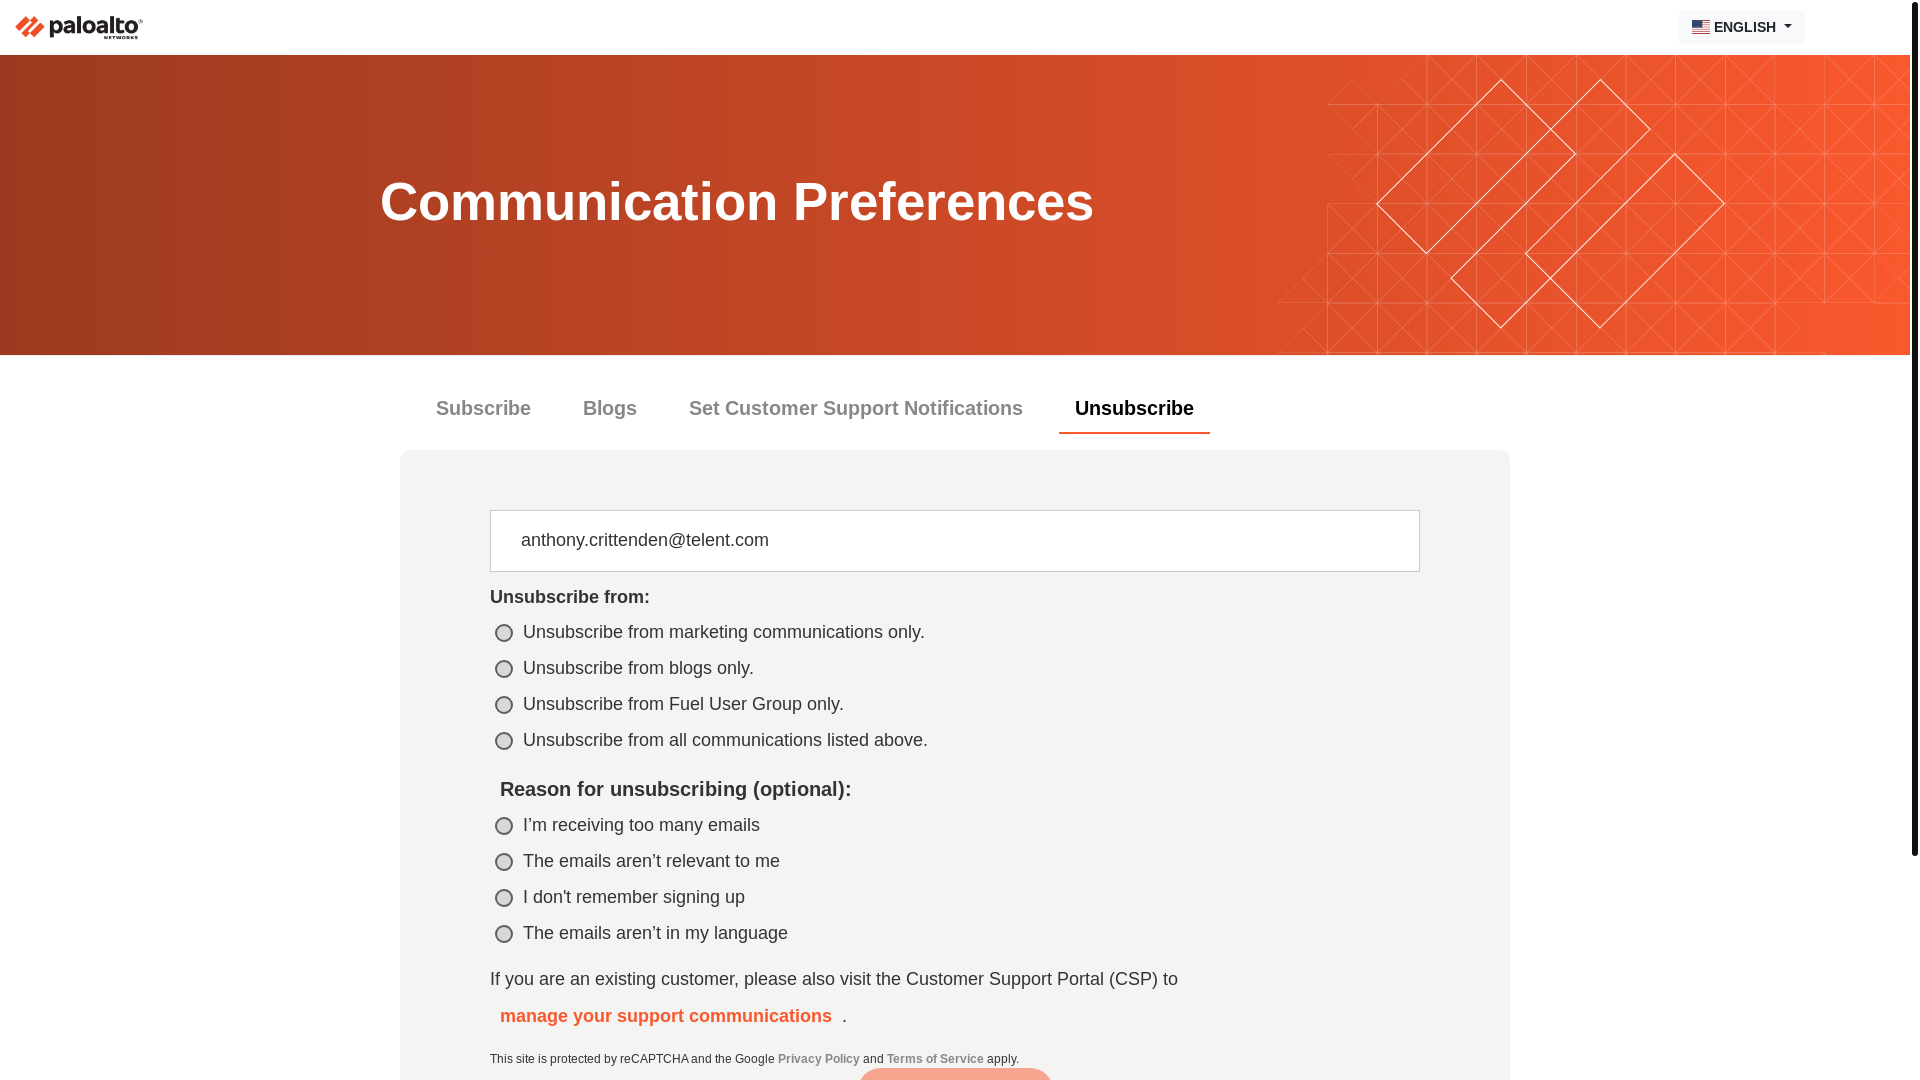This screenshot has height=1080, width=1920.
Task: Open manage your support communications link
Action: click(x=666, y=1016)
